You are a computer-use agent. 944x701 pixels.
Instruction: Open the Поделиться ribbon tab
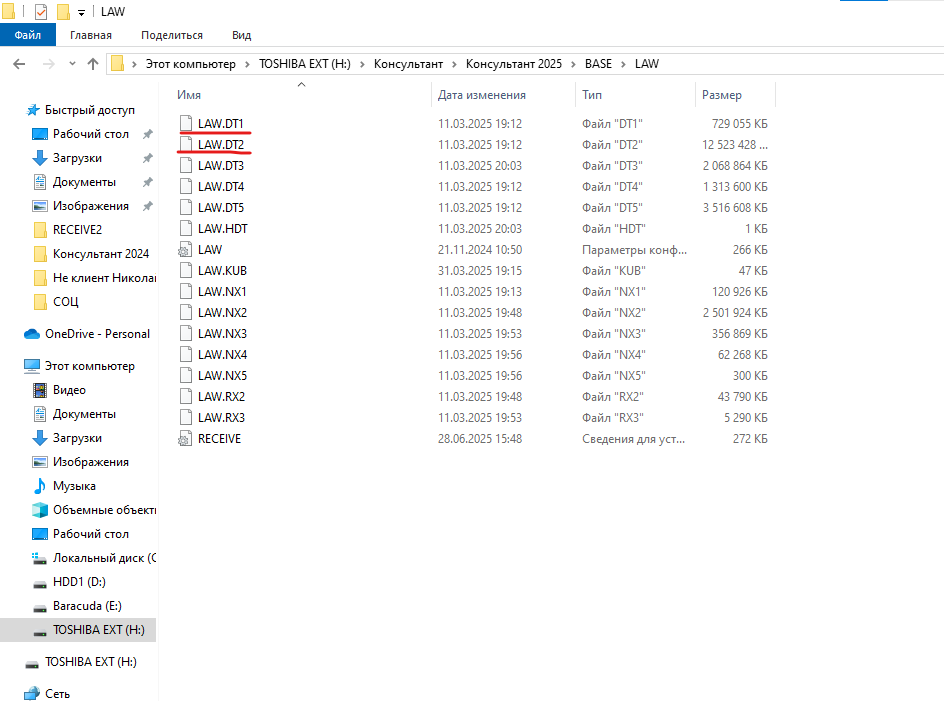(x=171, y=35)
